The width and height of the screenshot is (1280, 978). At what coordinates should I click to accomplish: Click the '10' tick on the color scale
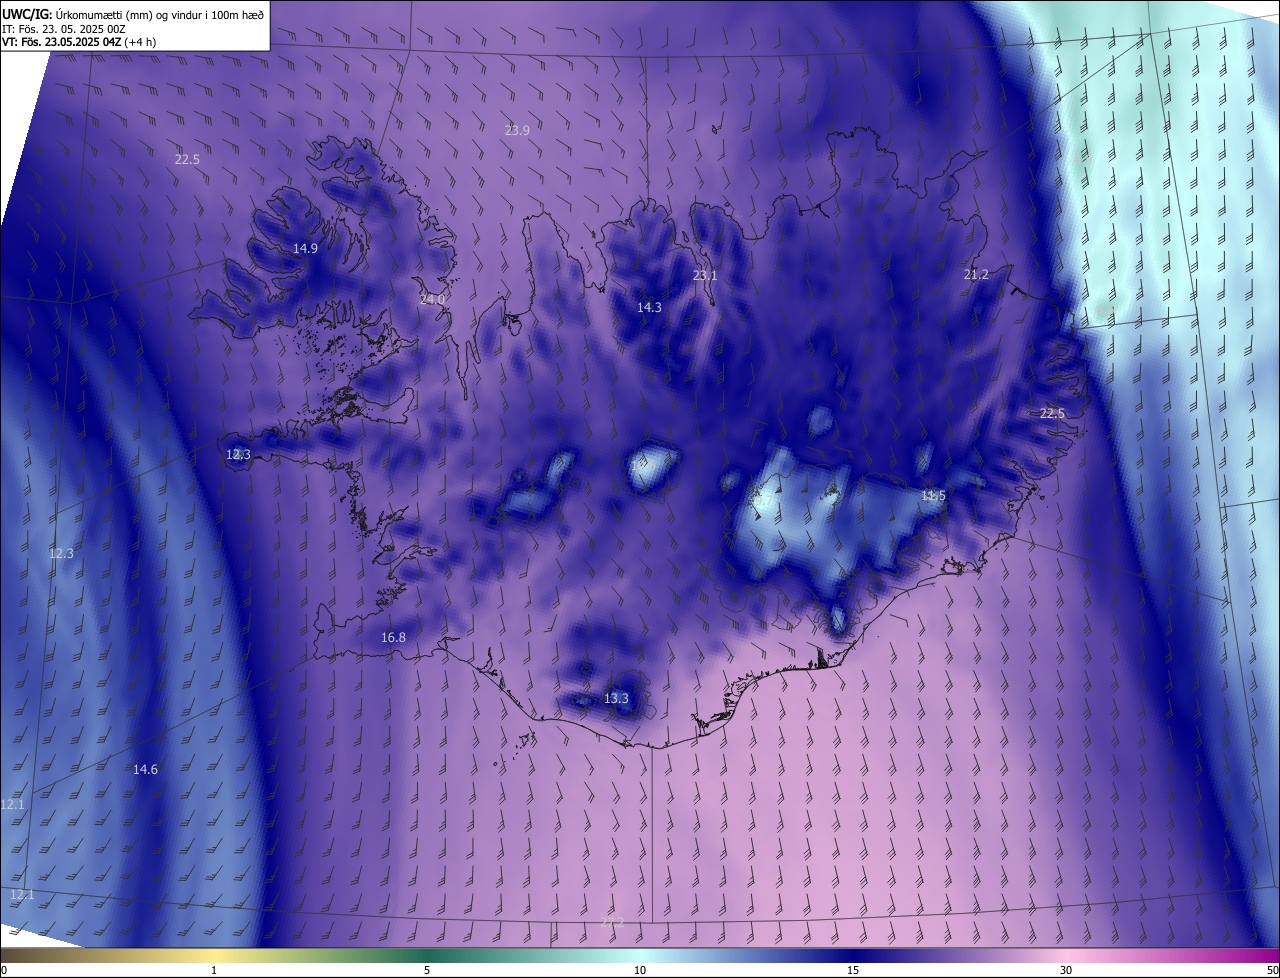click(640, 970)
